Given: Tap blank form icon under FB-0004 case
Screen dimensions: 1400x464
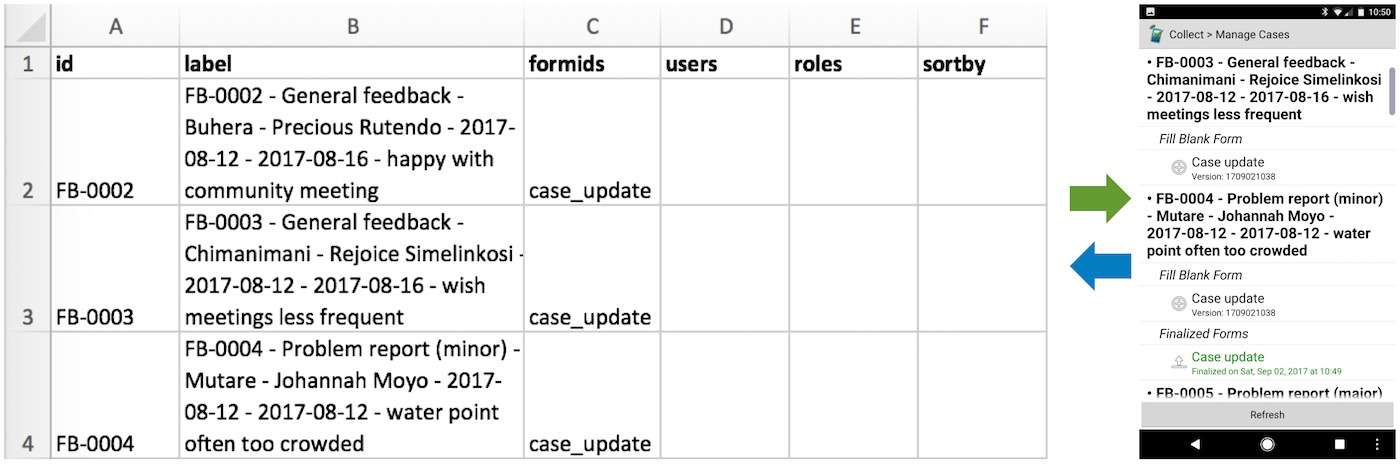Looking at the screenshot, I should 1179,304.
